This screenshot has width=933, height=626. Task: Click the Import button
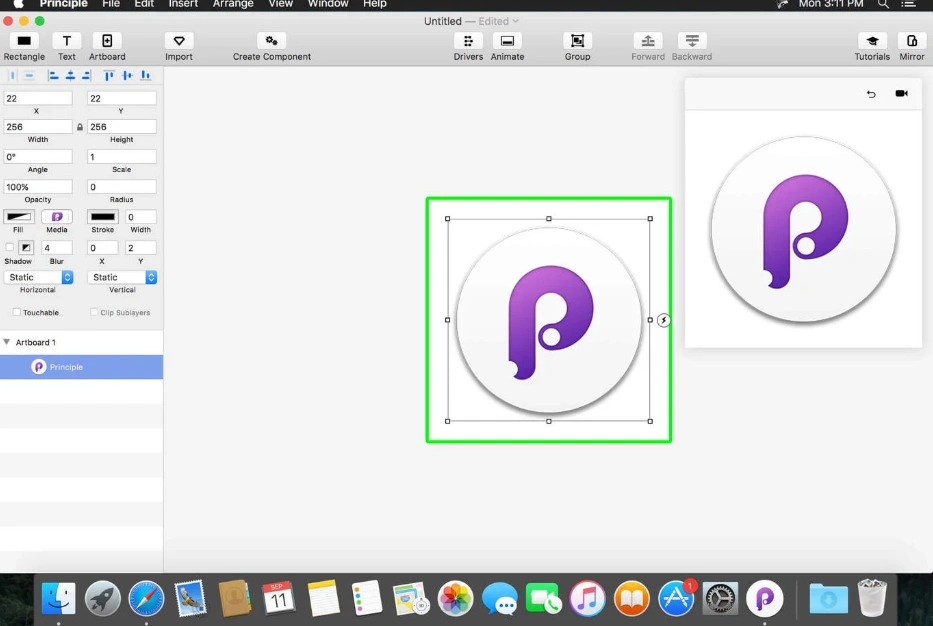tap(178, 41)
